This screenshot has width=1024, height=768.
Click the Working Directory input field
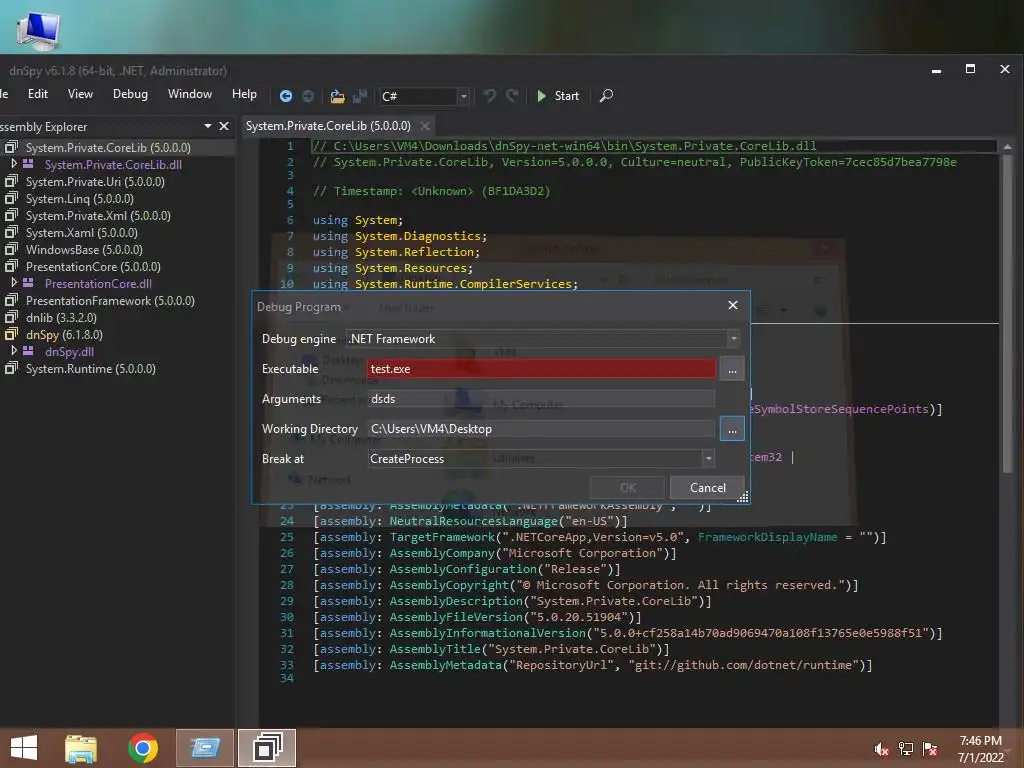pos(541,428)
